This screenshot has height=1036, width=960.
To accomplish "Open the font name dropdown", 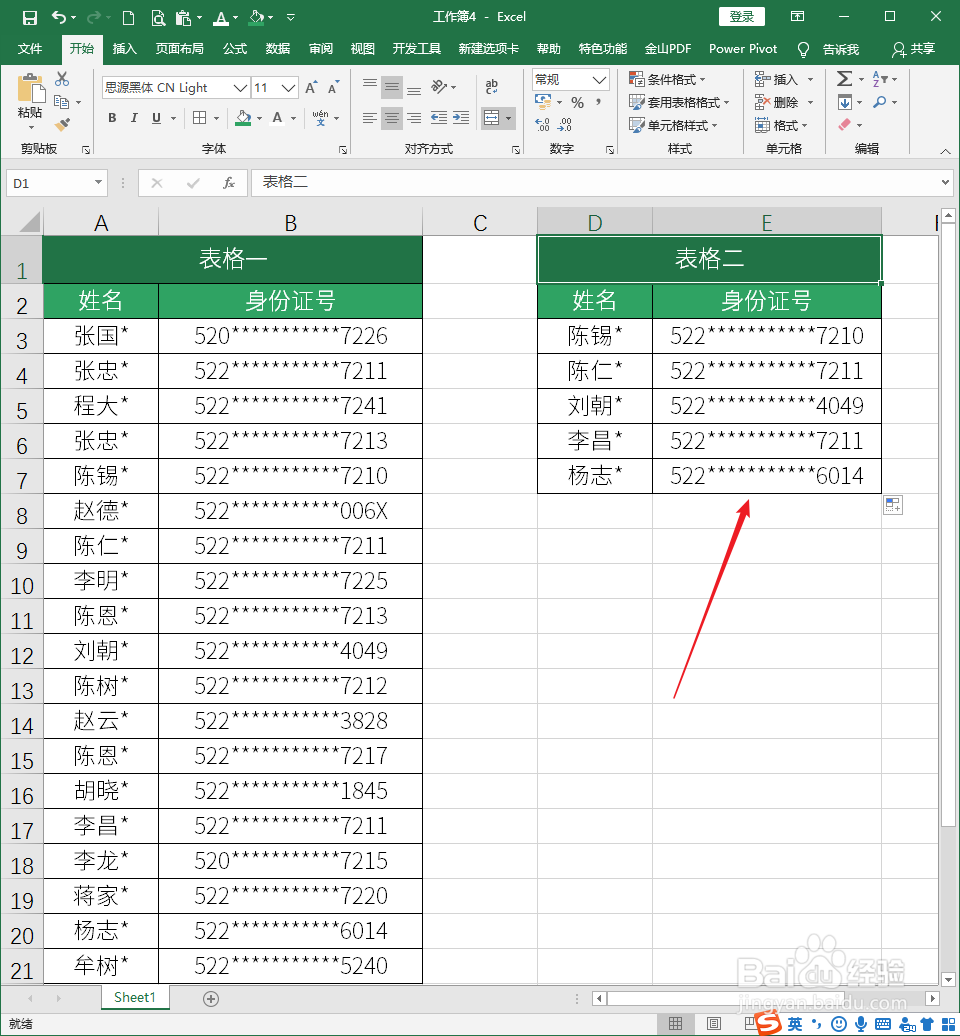I will tap(240, 87).
